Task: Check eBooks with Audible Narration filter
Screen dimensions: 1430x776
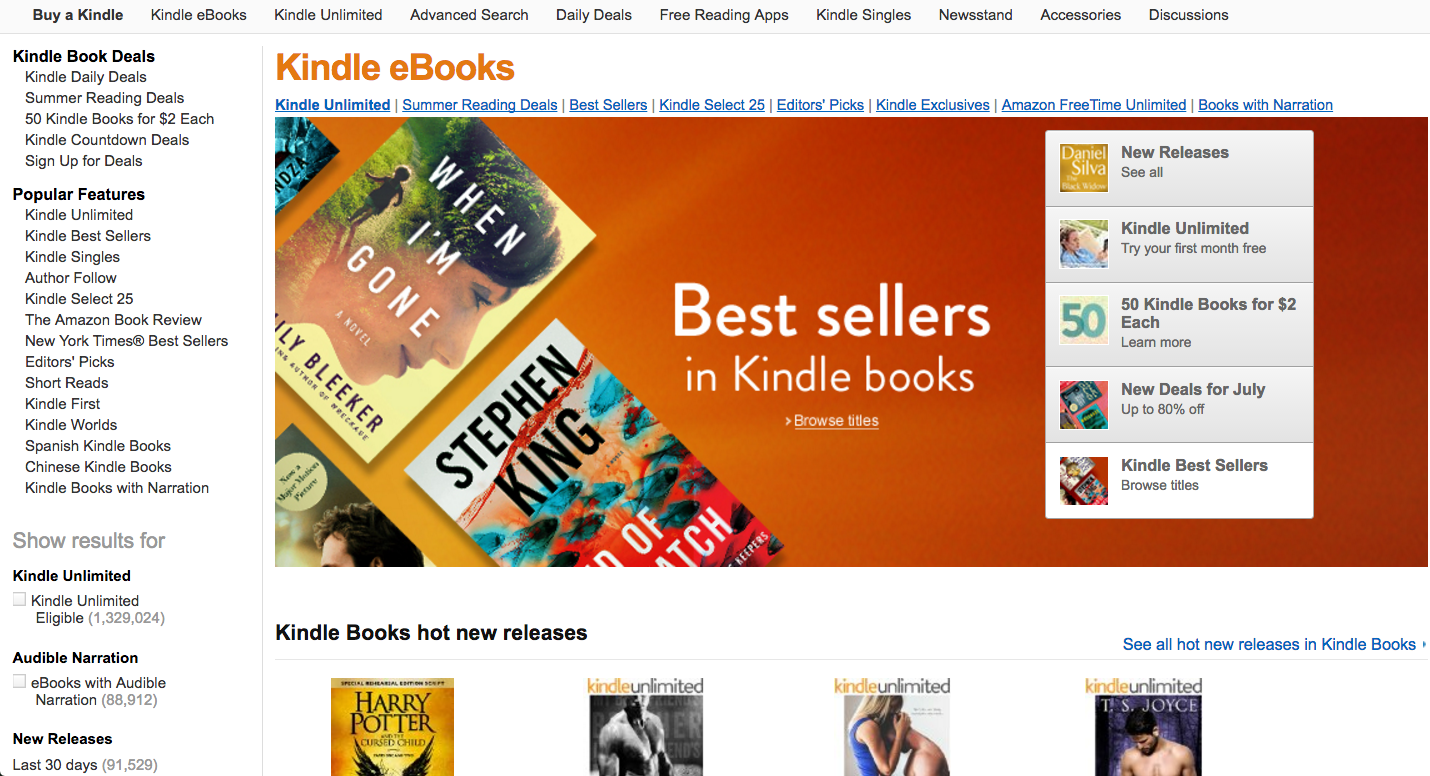Action: (x=19, y=681)
